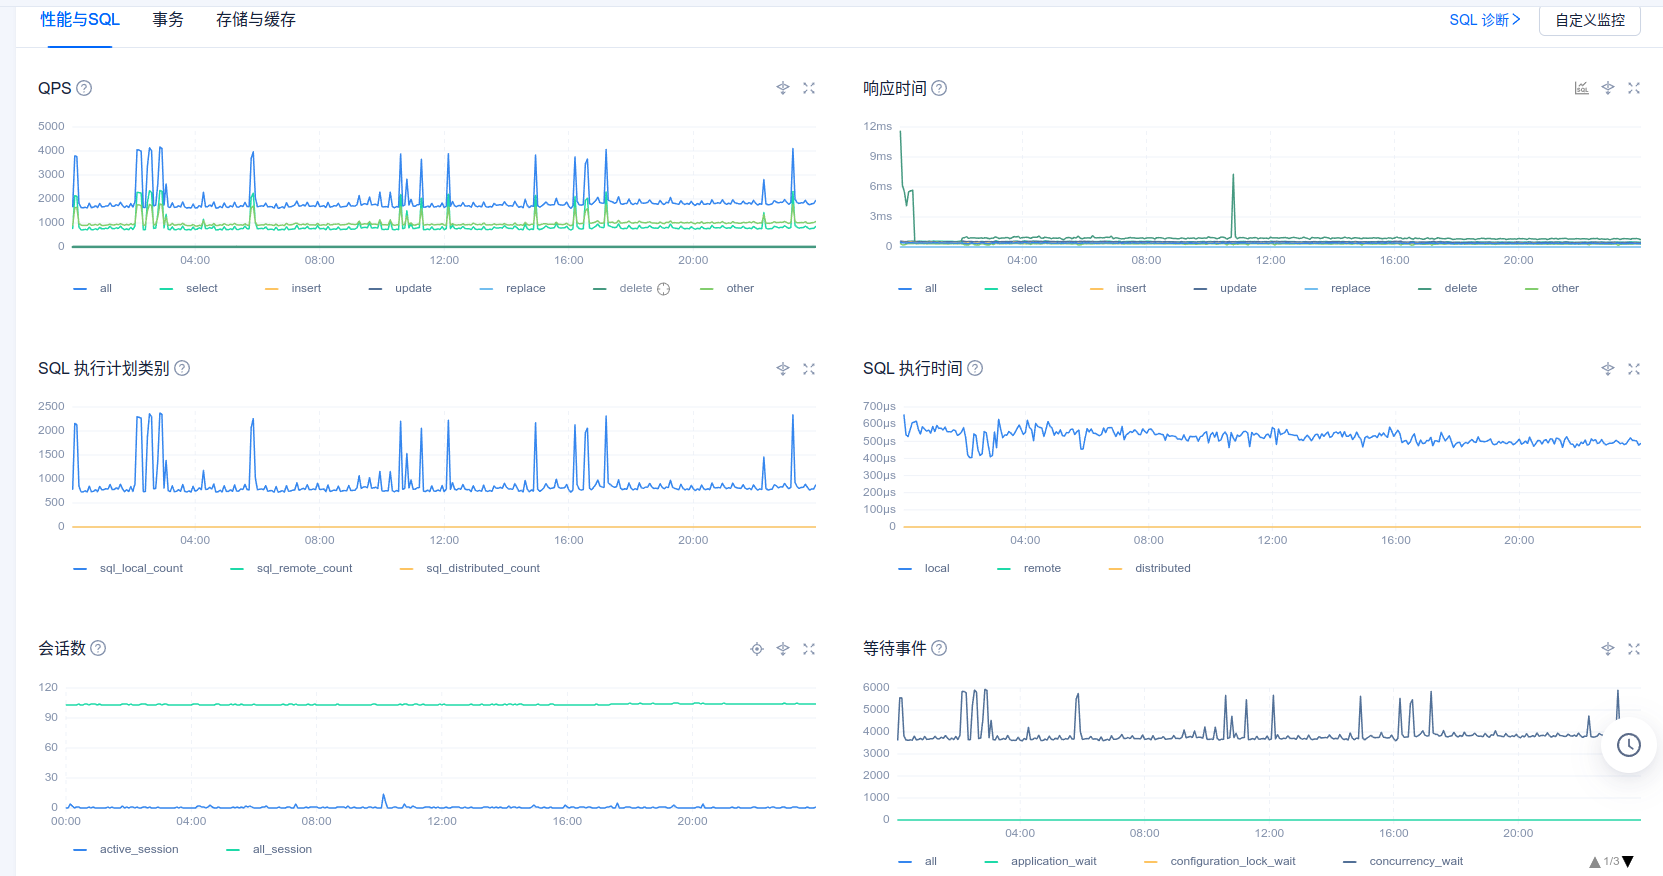The height and width of the screenshot is (876, 1663).
Task: Switch to 存储与缓存 tab
Action: point(256,19)
